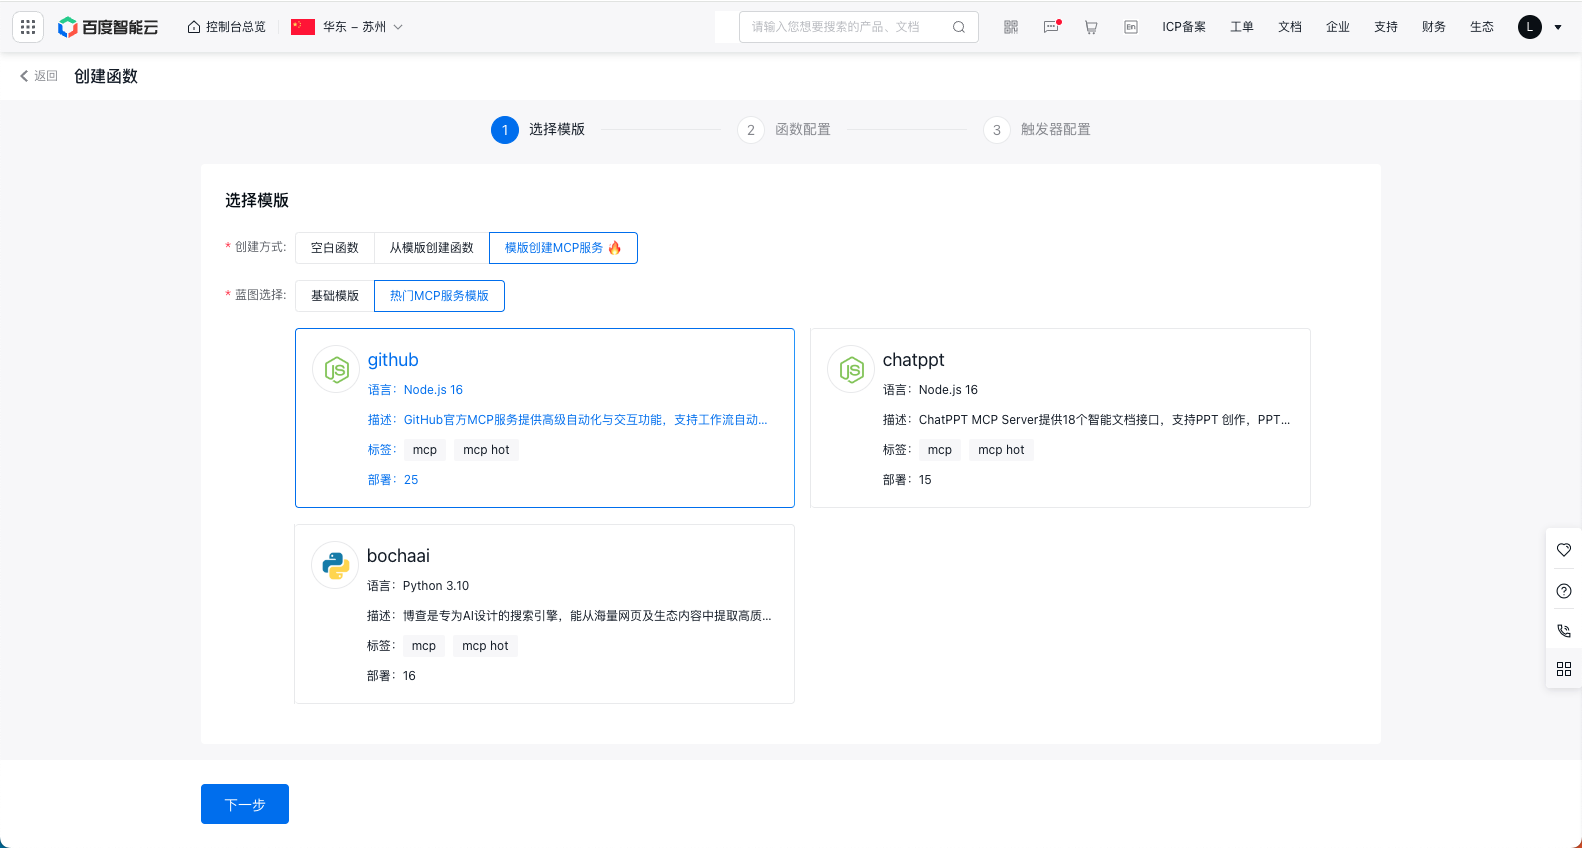
Task: Click the mcp hot tag on bochaai card
Action: tap(485, 646)
